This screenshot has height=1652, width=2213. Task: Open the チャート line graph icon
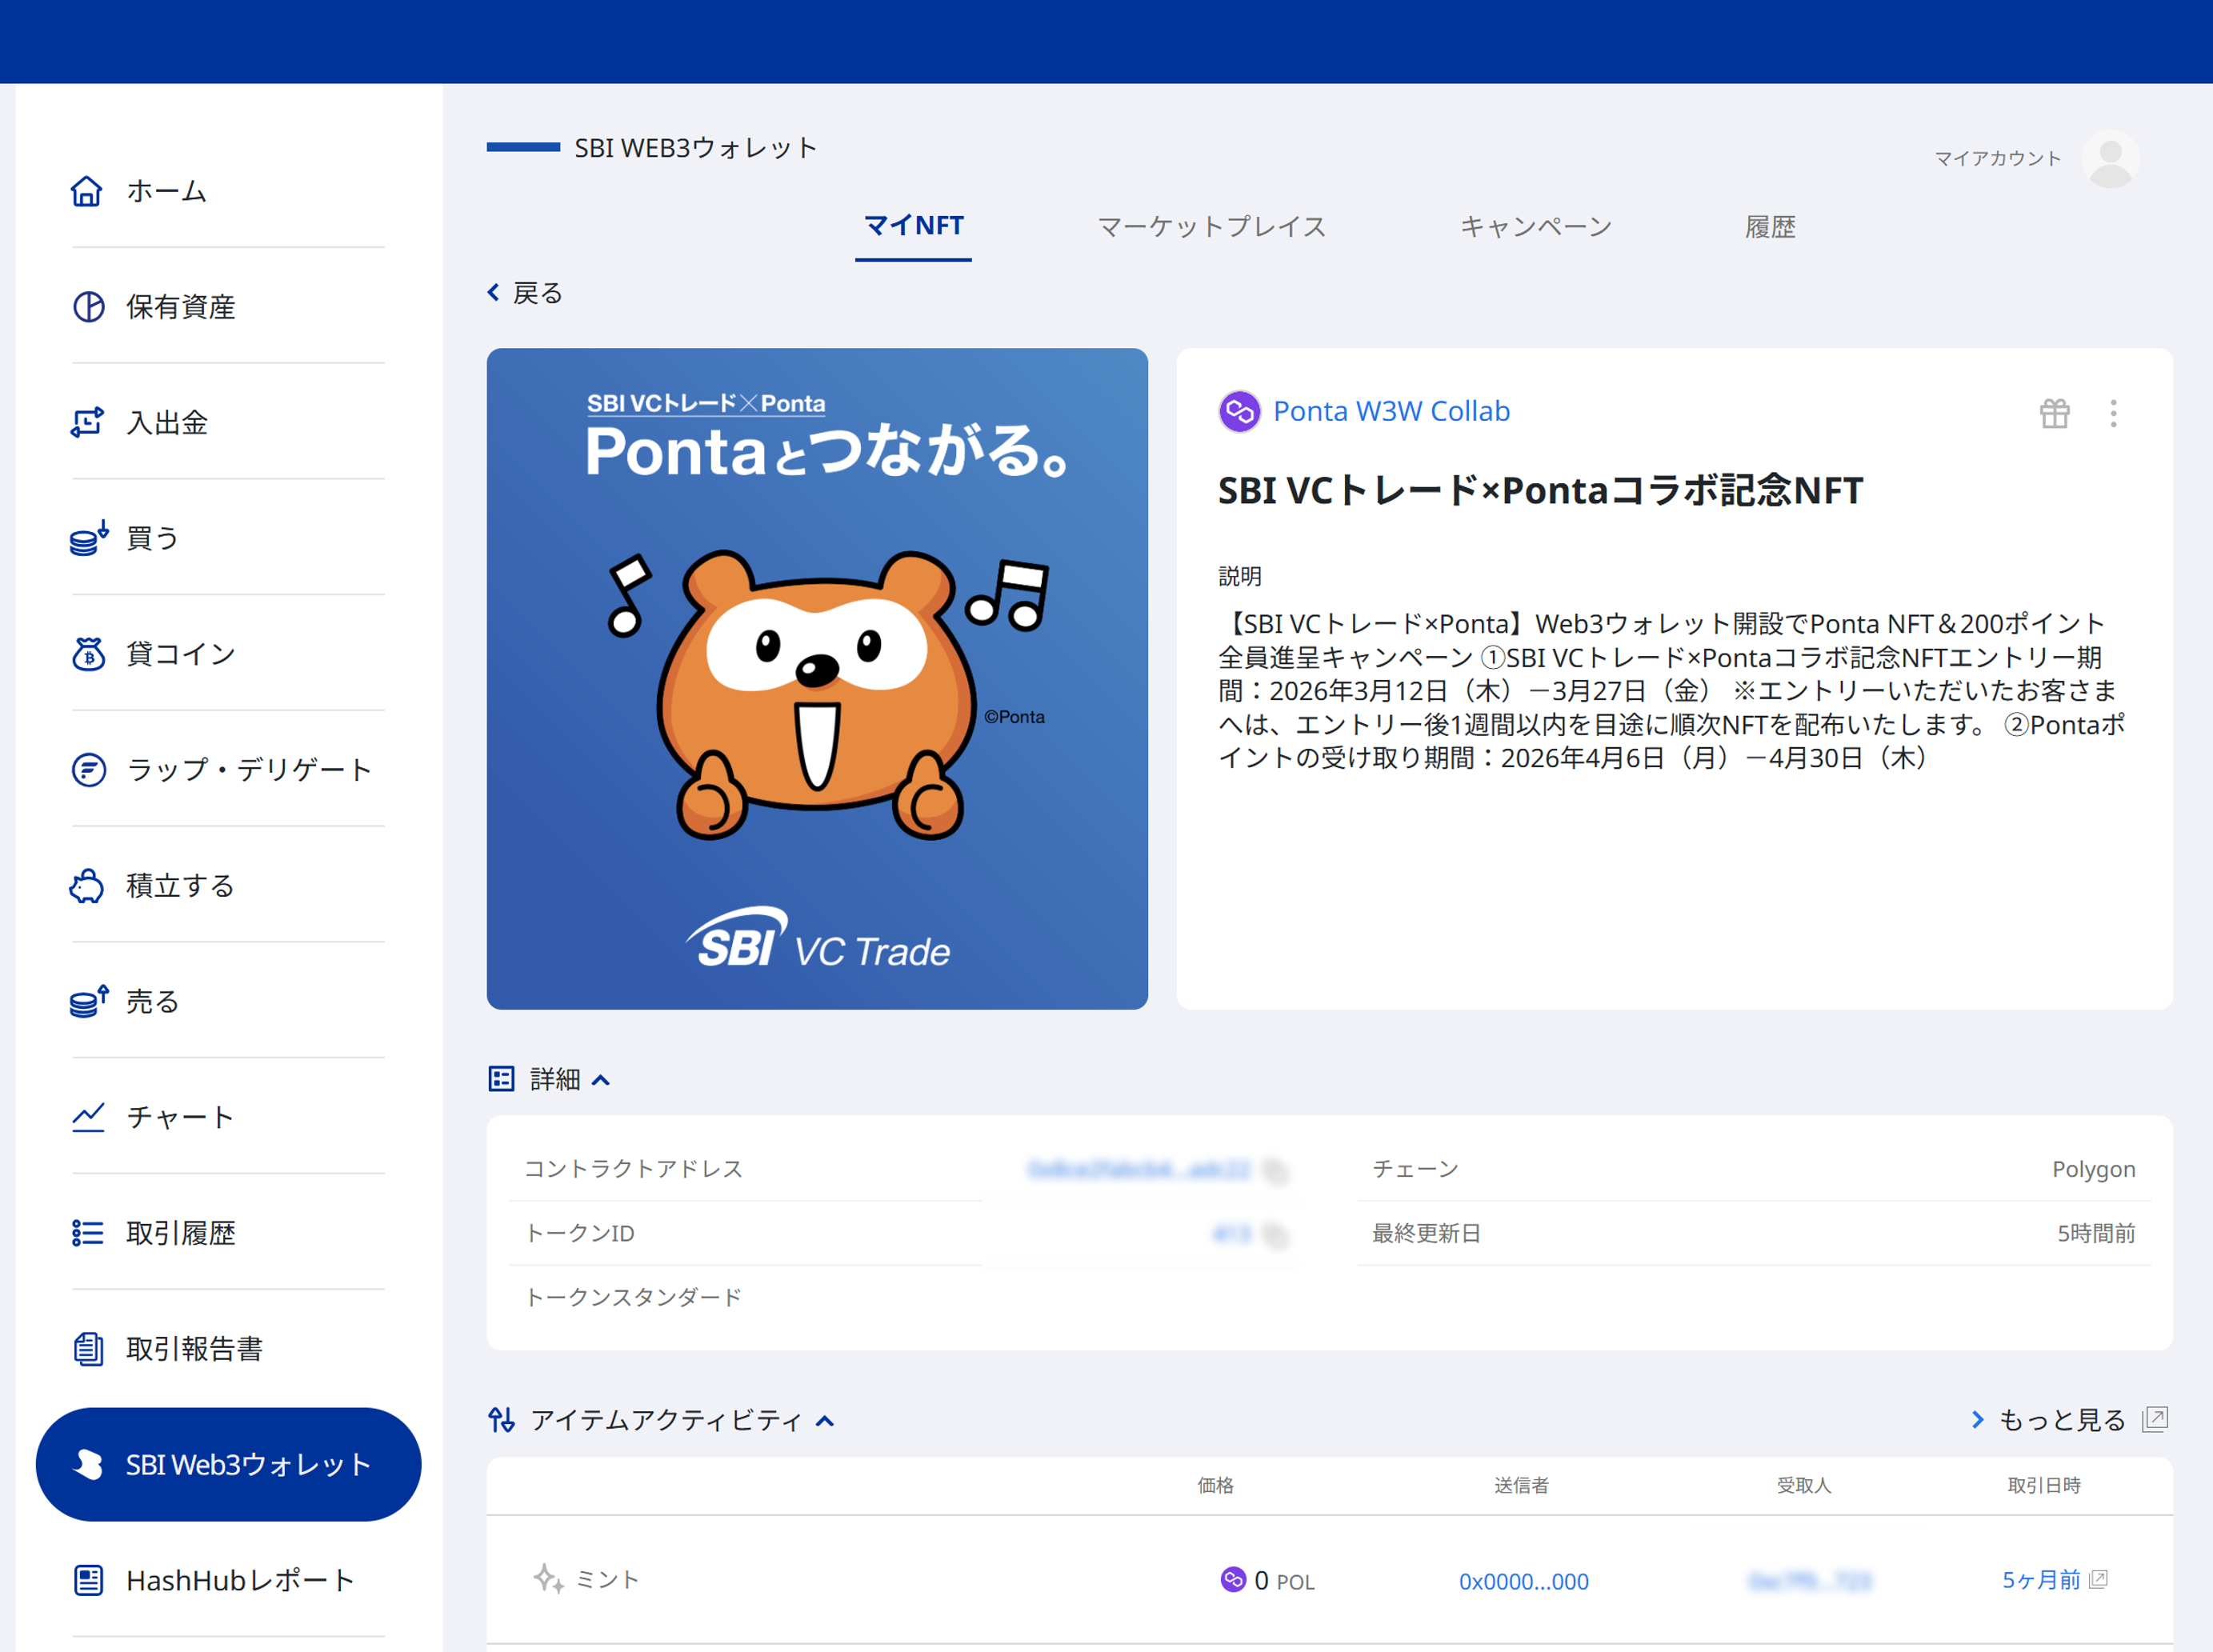click(88, 1117)
